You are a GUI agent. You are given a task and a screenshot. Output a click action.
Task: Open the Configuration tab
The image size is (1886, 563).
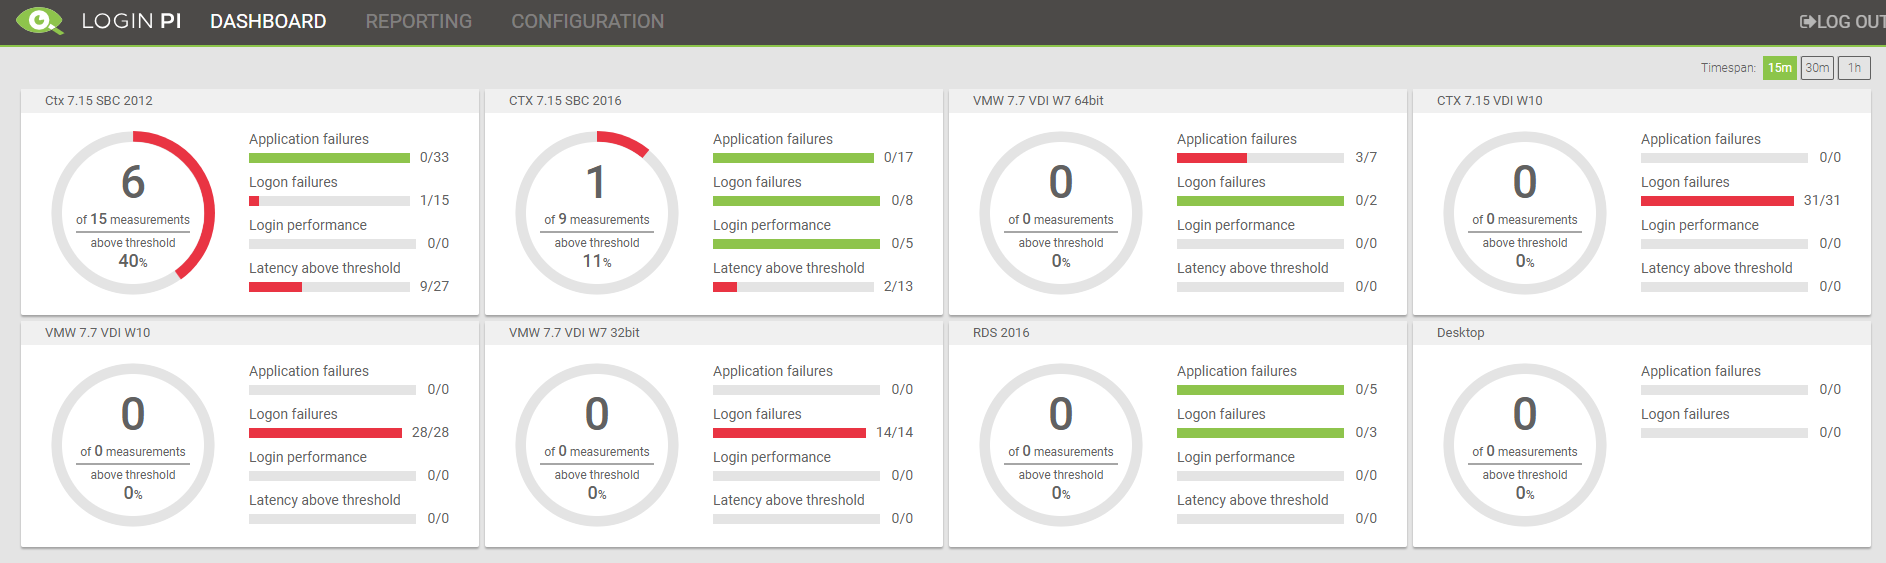pos(588,21)
